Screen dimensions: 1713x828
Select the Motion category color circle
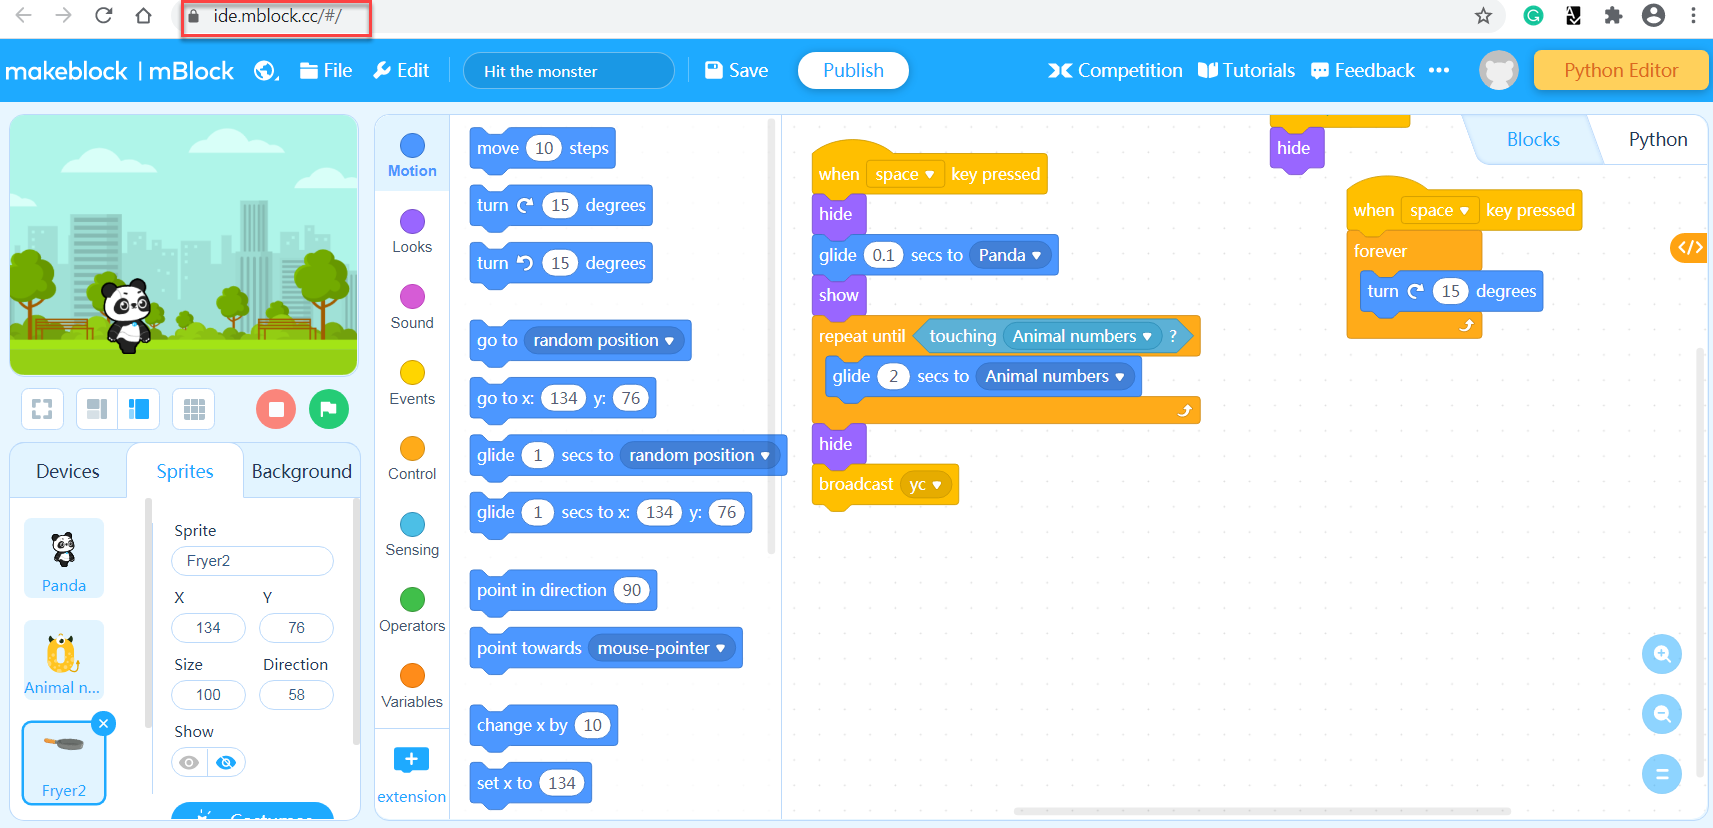coord(412,146)
